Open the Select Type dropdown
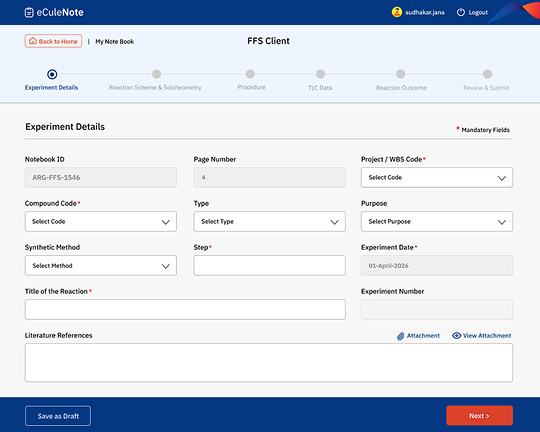The image size is (540, 432). pyautogui.click(x=269, y=222)
